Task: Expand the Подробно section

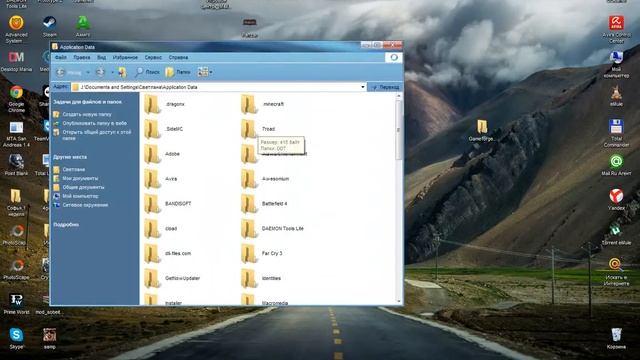Action: (x=66, y=224)
